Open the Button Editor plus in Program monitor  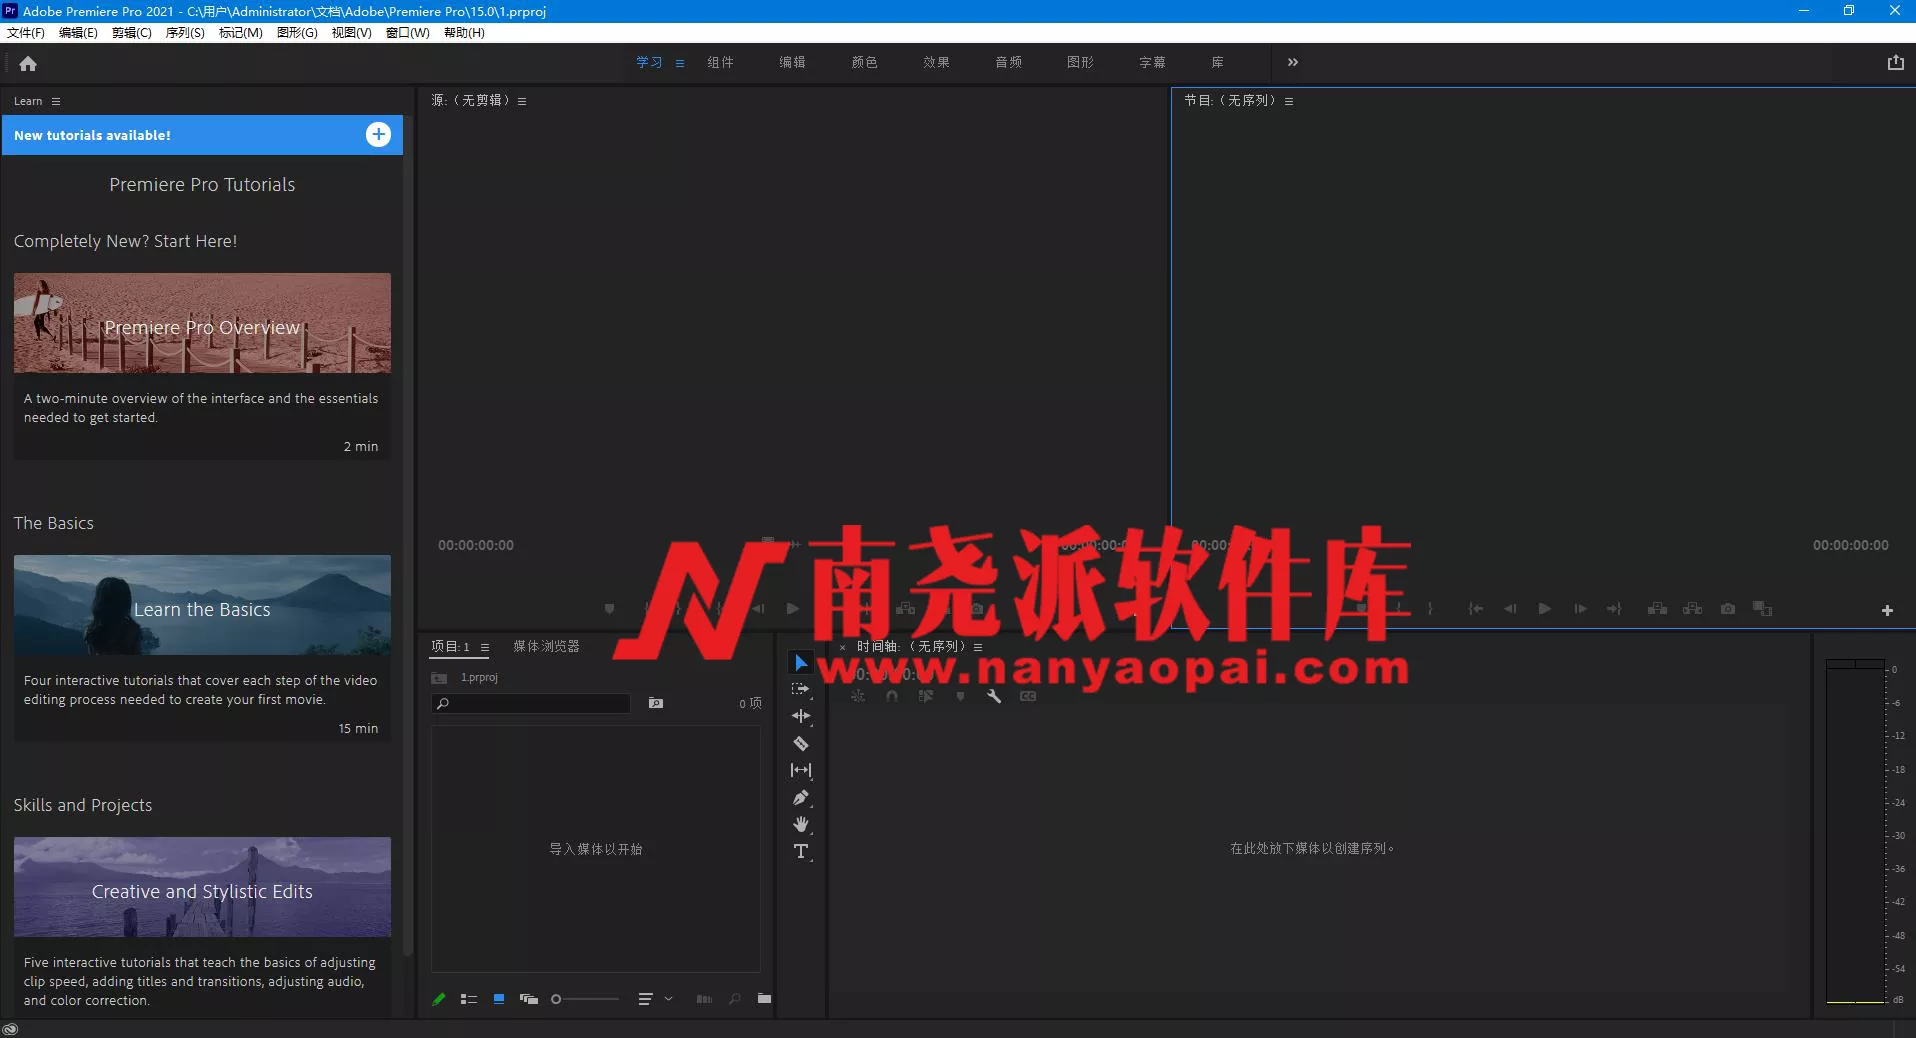pos(1887,610)
